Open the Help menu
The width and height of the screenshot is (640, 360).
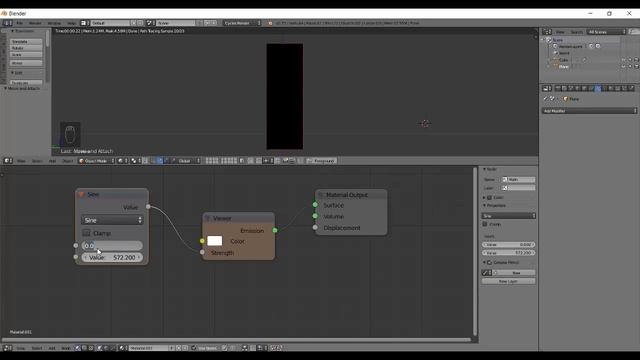[71, 23]
